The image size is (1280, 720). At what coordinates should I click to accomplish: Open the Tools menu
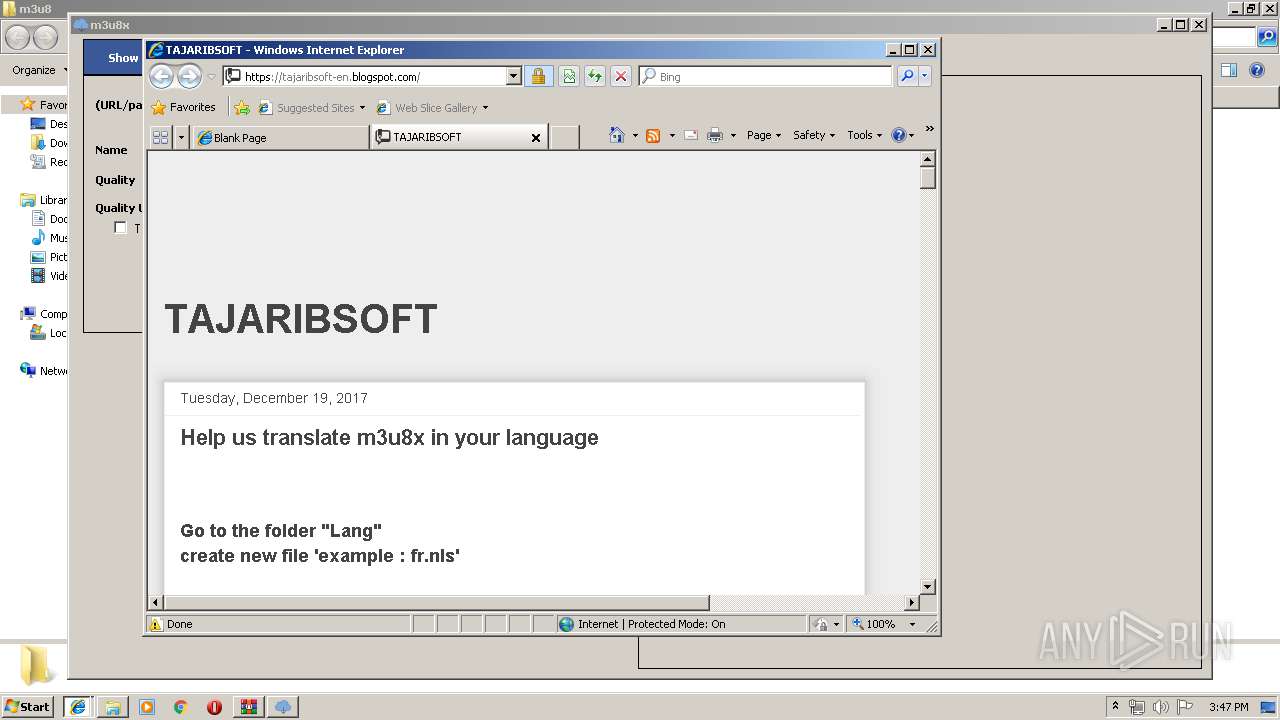coord(864,135)
